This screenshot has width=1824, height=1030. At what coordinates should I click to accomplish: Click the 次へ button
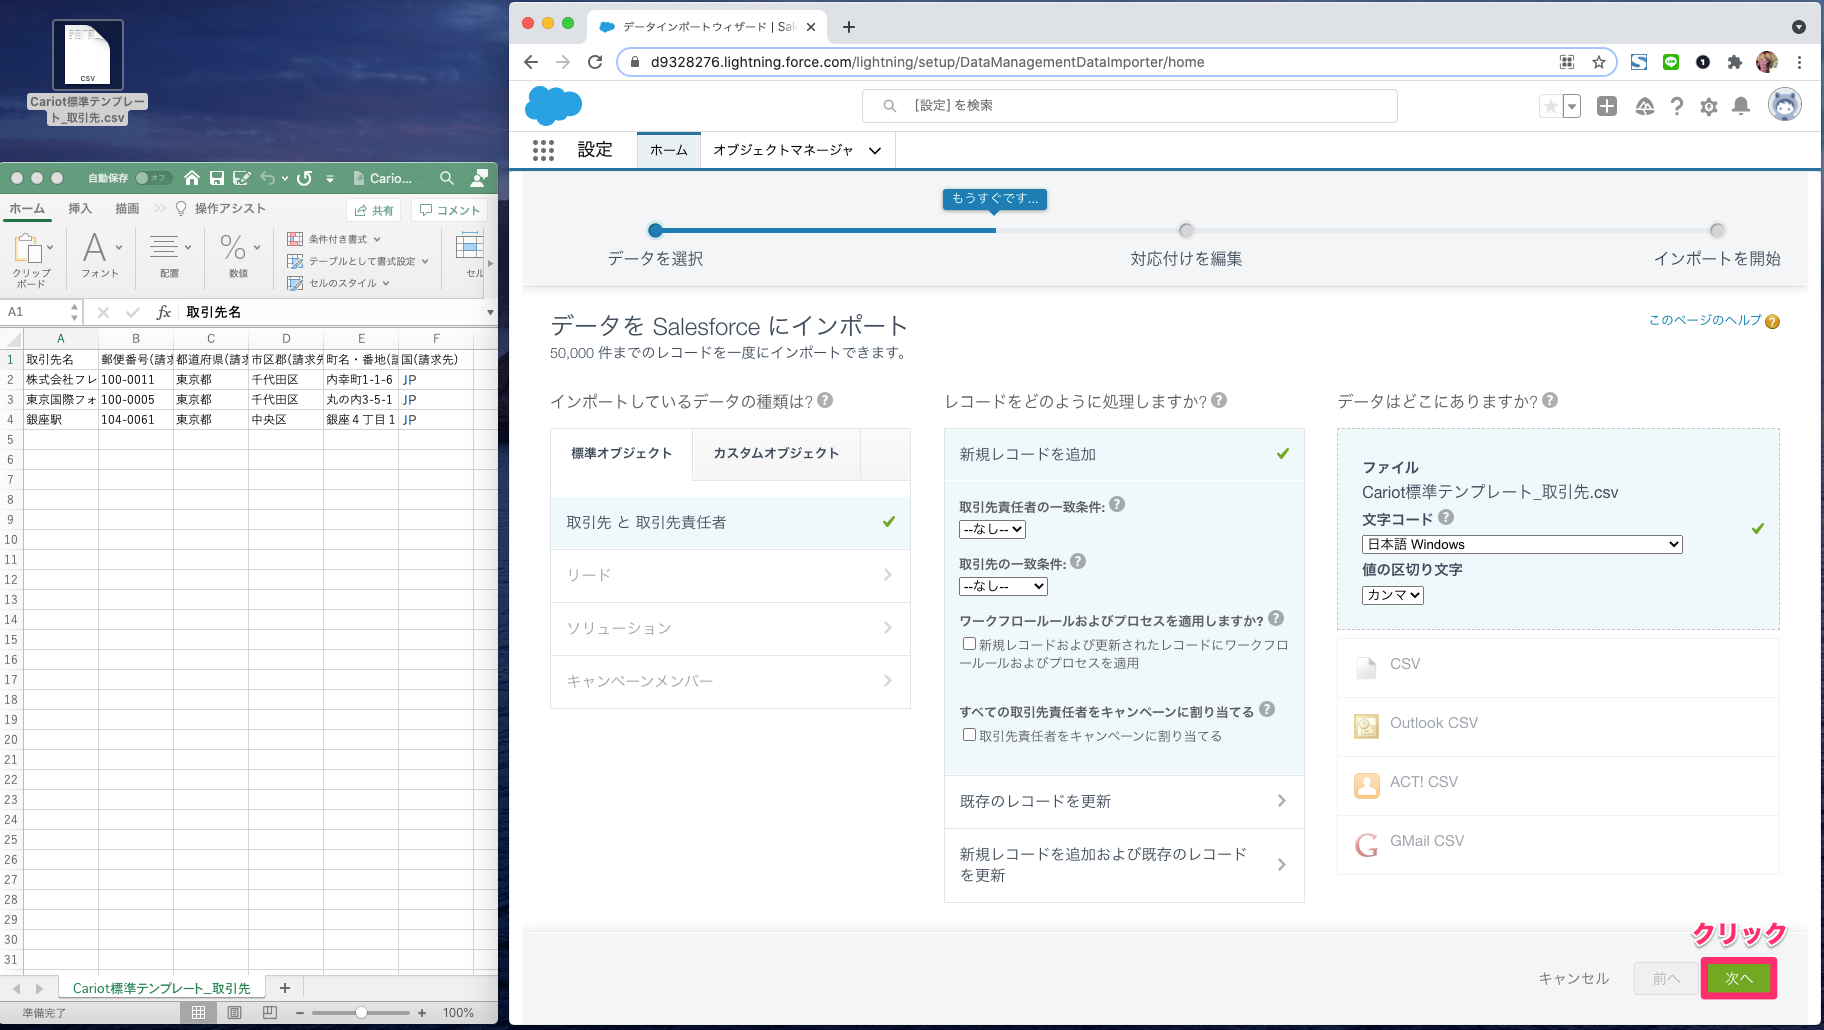(1739, 978)
